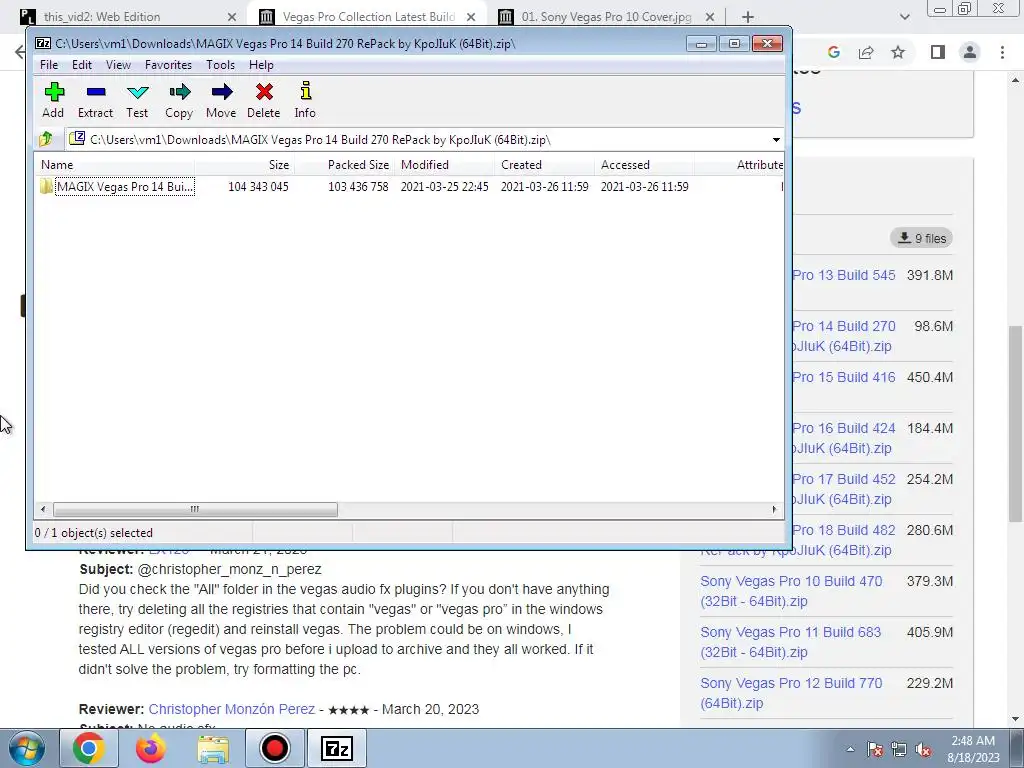1024x768 pixels.
Task: Open Sony Vegas Pro 10 Build 470 zip link
Action: coord(791,591)
